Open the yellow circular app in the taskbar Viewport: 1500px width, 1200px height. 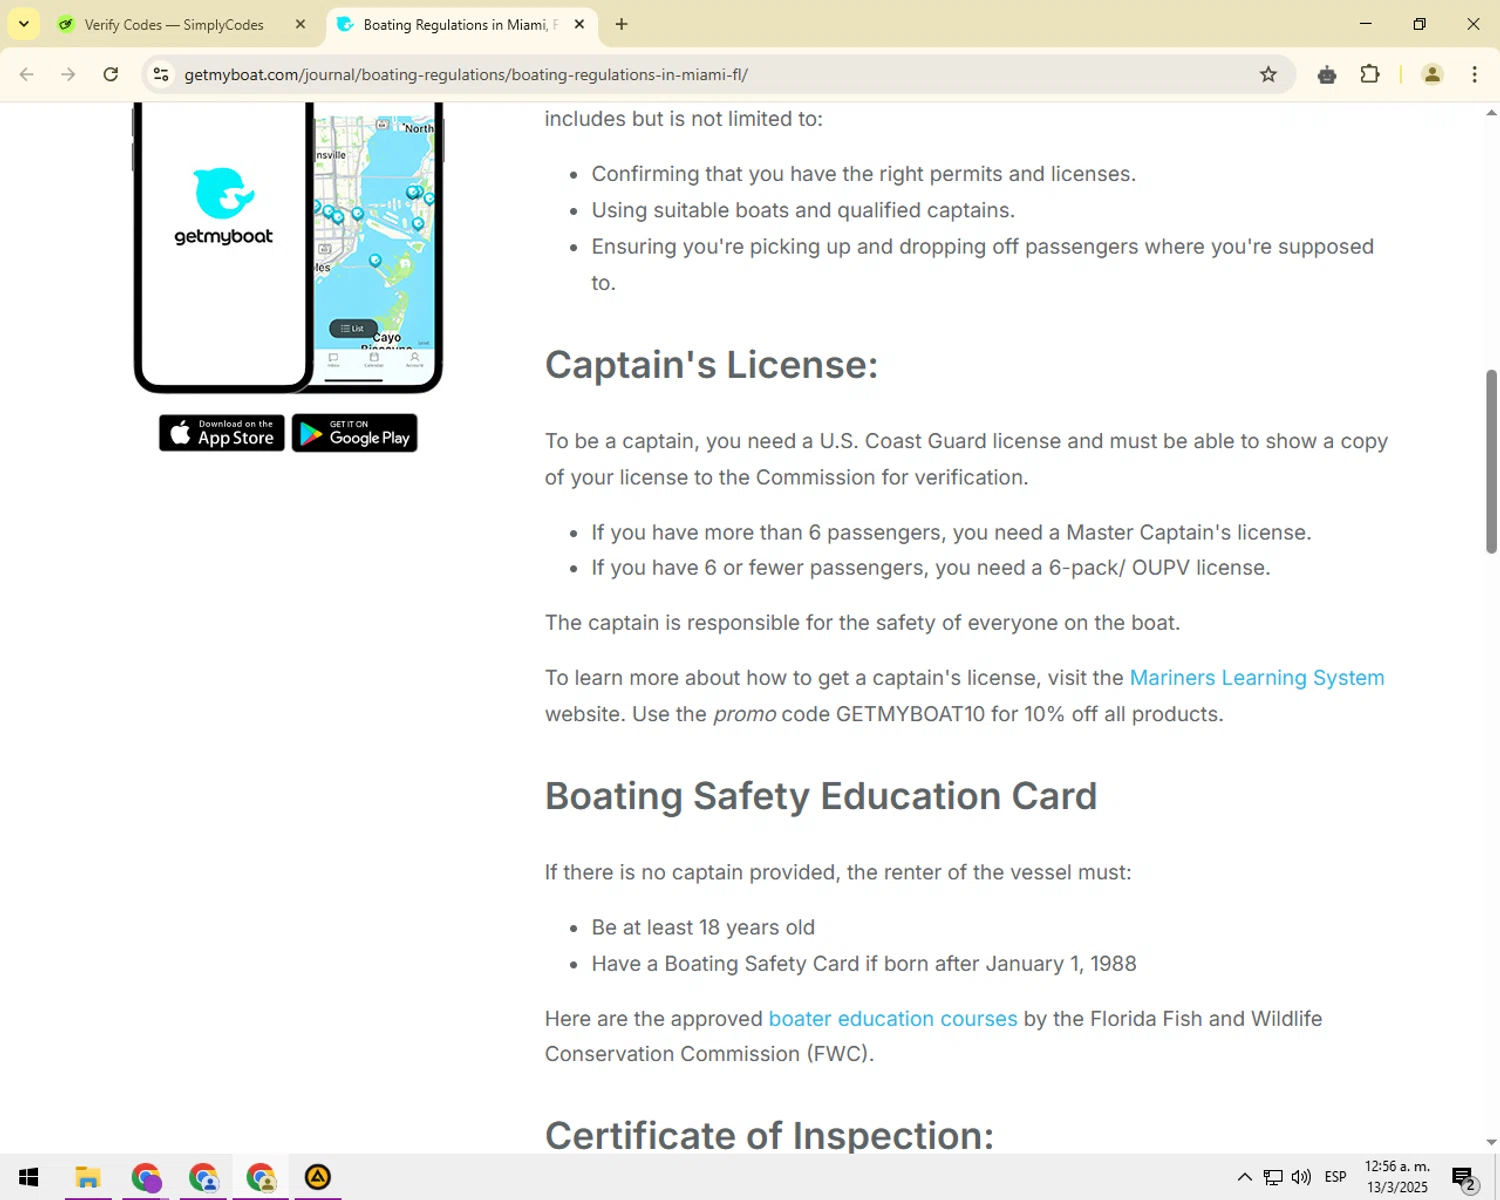[318, 1177]
